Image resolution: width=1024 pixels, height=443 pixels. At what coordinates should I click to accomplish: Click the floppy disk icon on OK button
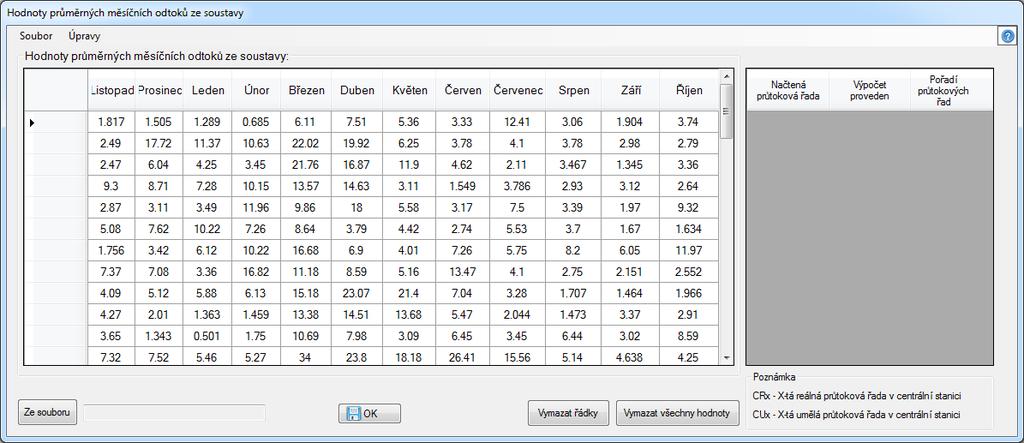point(354,414)
